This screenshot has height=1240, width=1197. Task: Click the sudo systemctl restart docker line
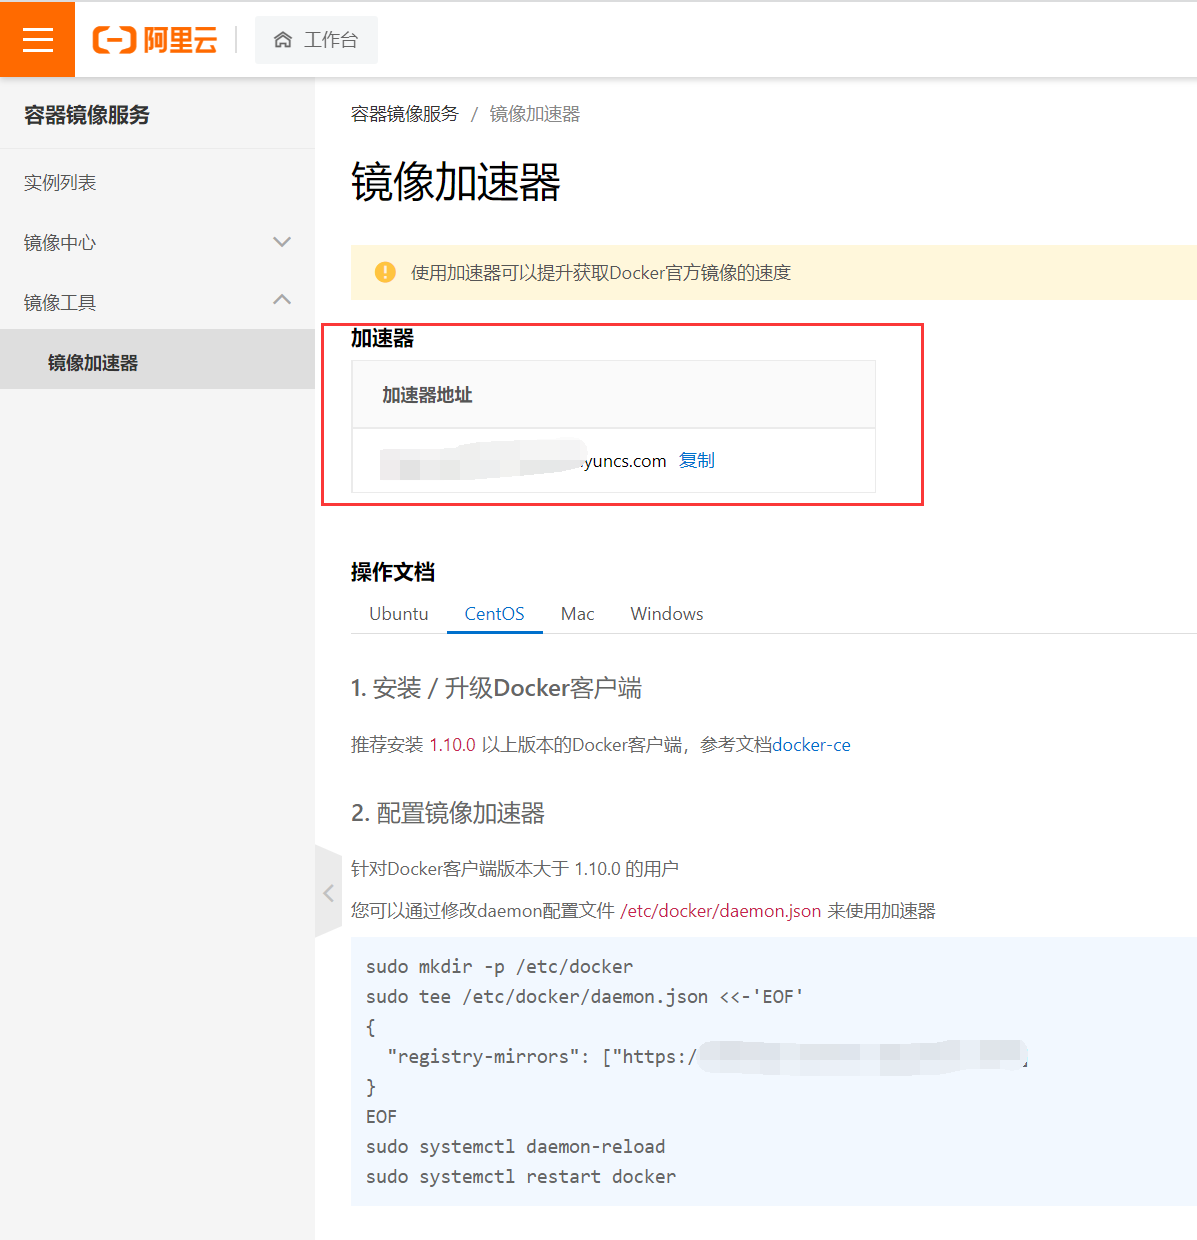[521, 1177]
